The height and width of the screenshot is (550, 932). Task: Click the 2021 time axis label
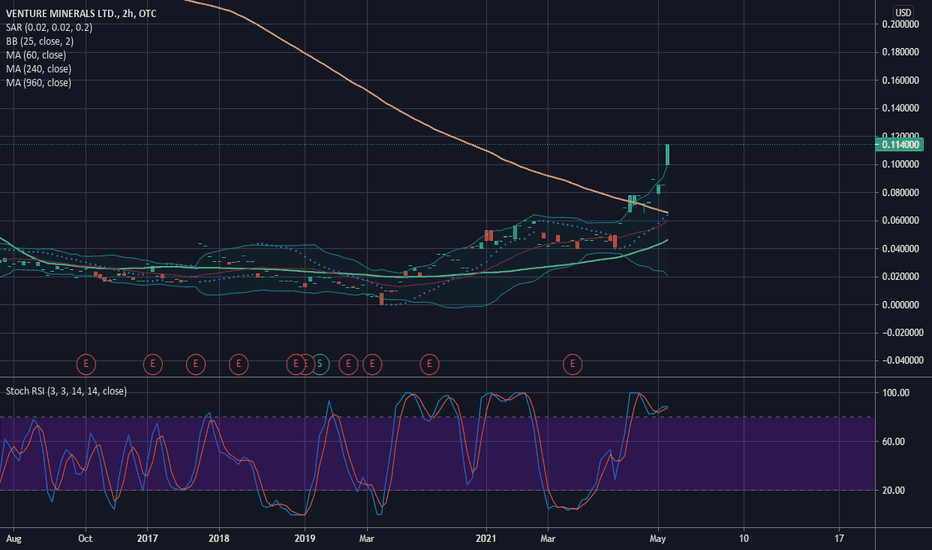tap(486, 538)
